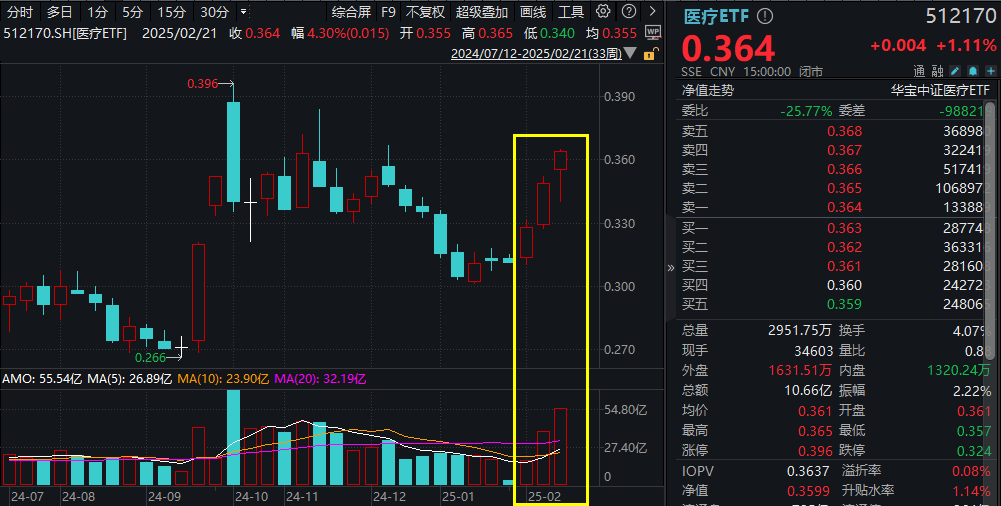Select the 15分 period tab
The width and height of the screenshot is (1001, 506).
[172, 12]
